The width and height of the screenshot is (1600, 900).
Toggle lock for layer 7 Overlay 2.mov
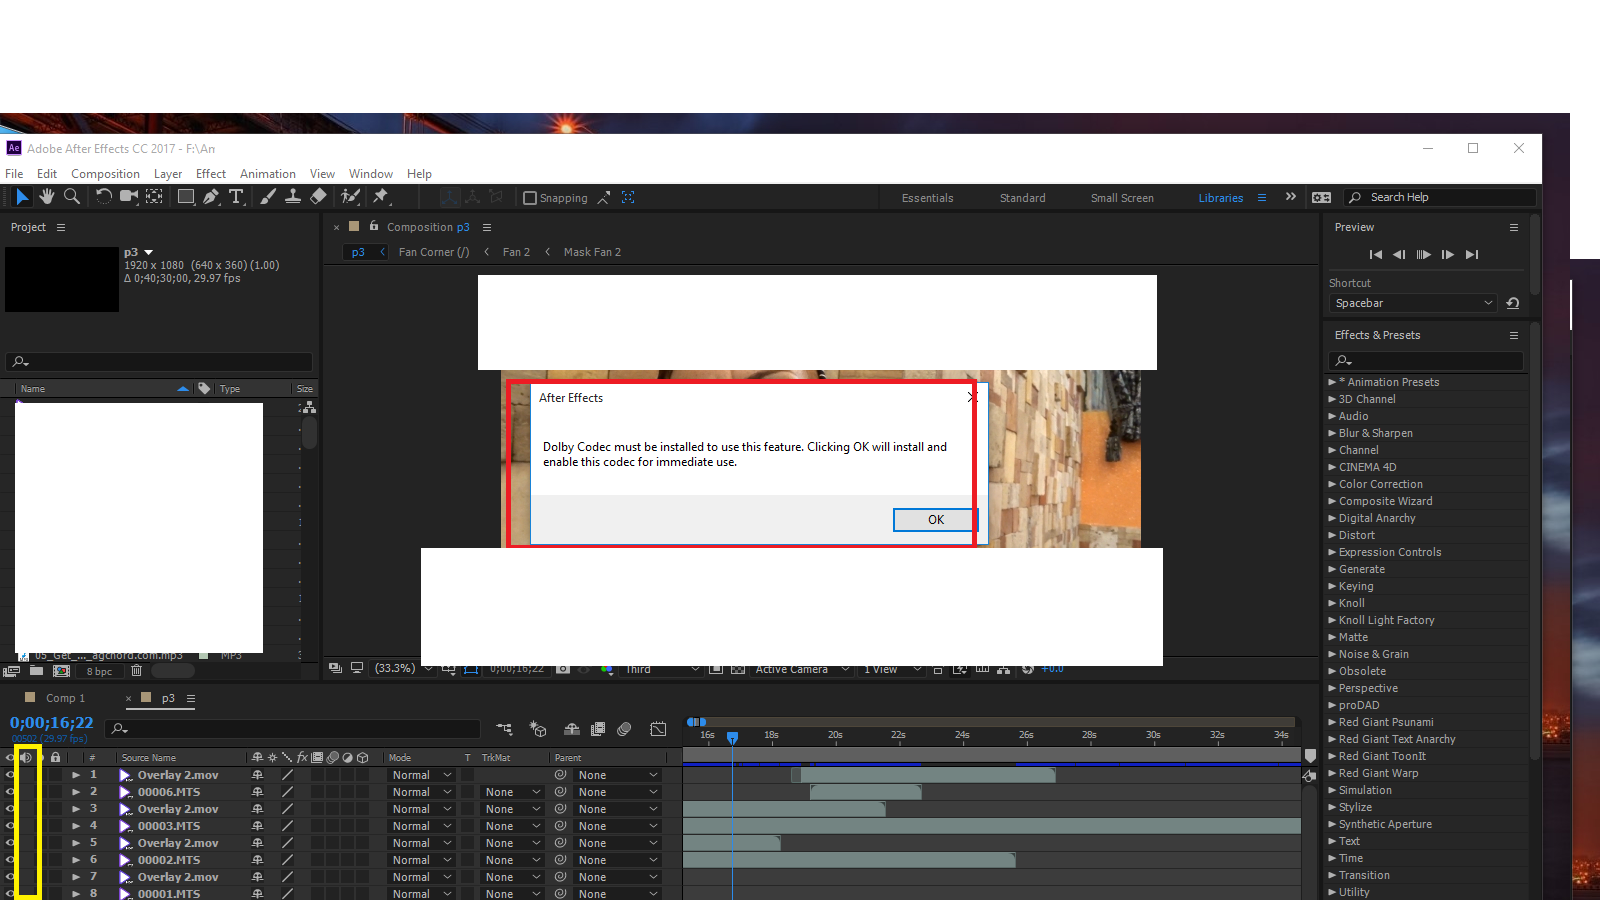click(55, 877)
